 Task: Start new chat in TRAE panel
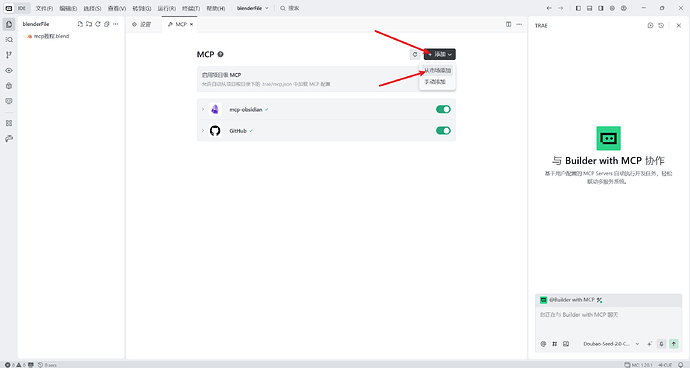coord(650,26)
